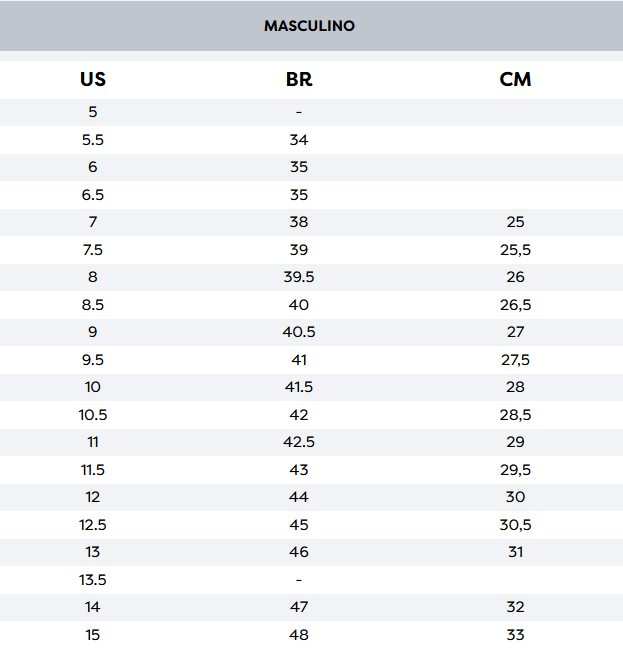Click the 33 CM value

click(515, 635)
